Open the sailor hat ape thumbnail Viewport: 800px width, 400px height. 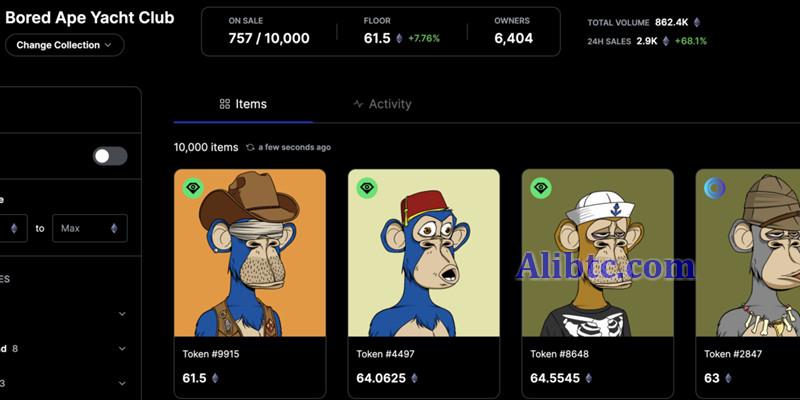598,253
